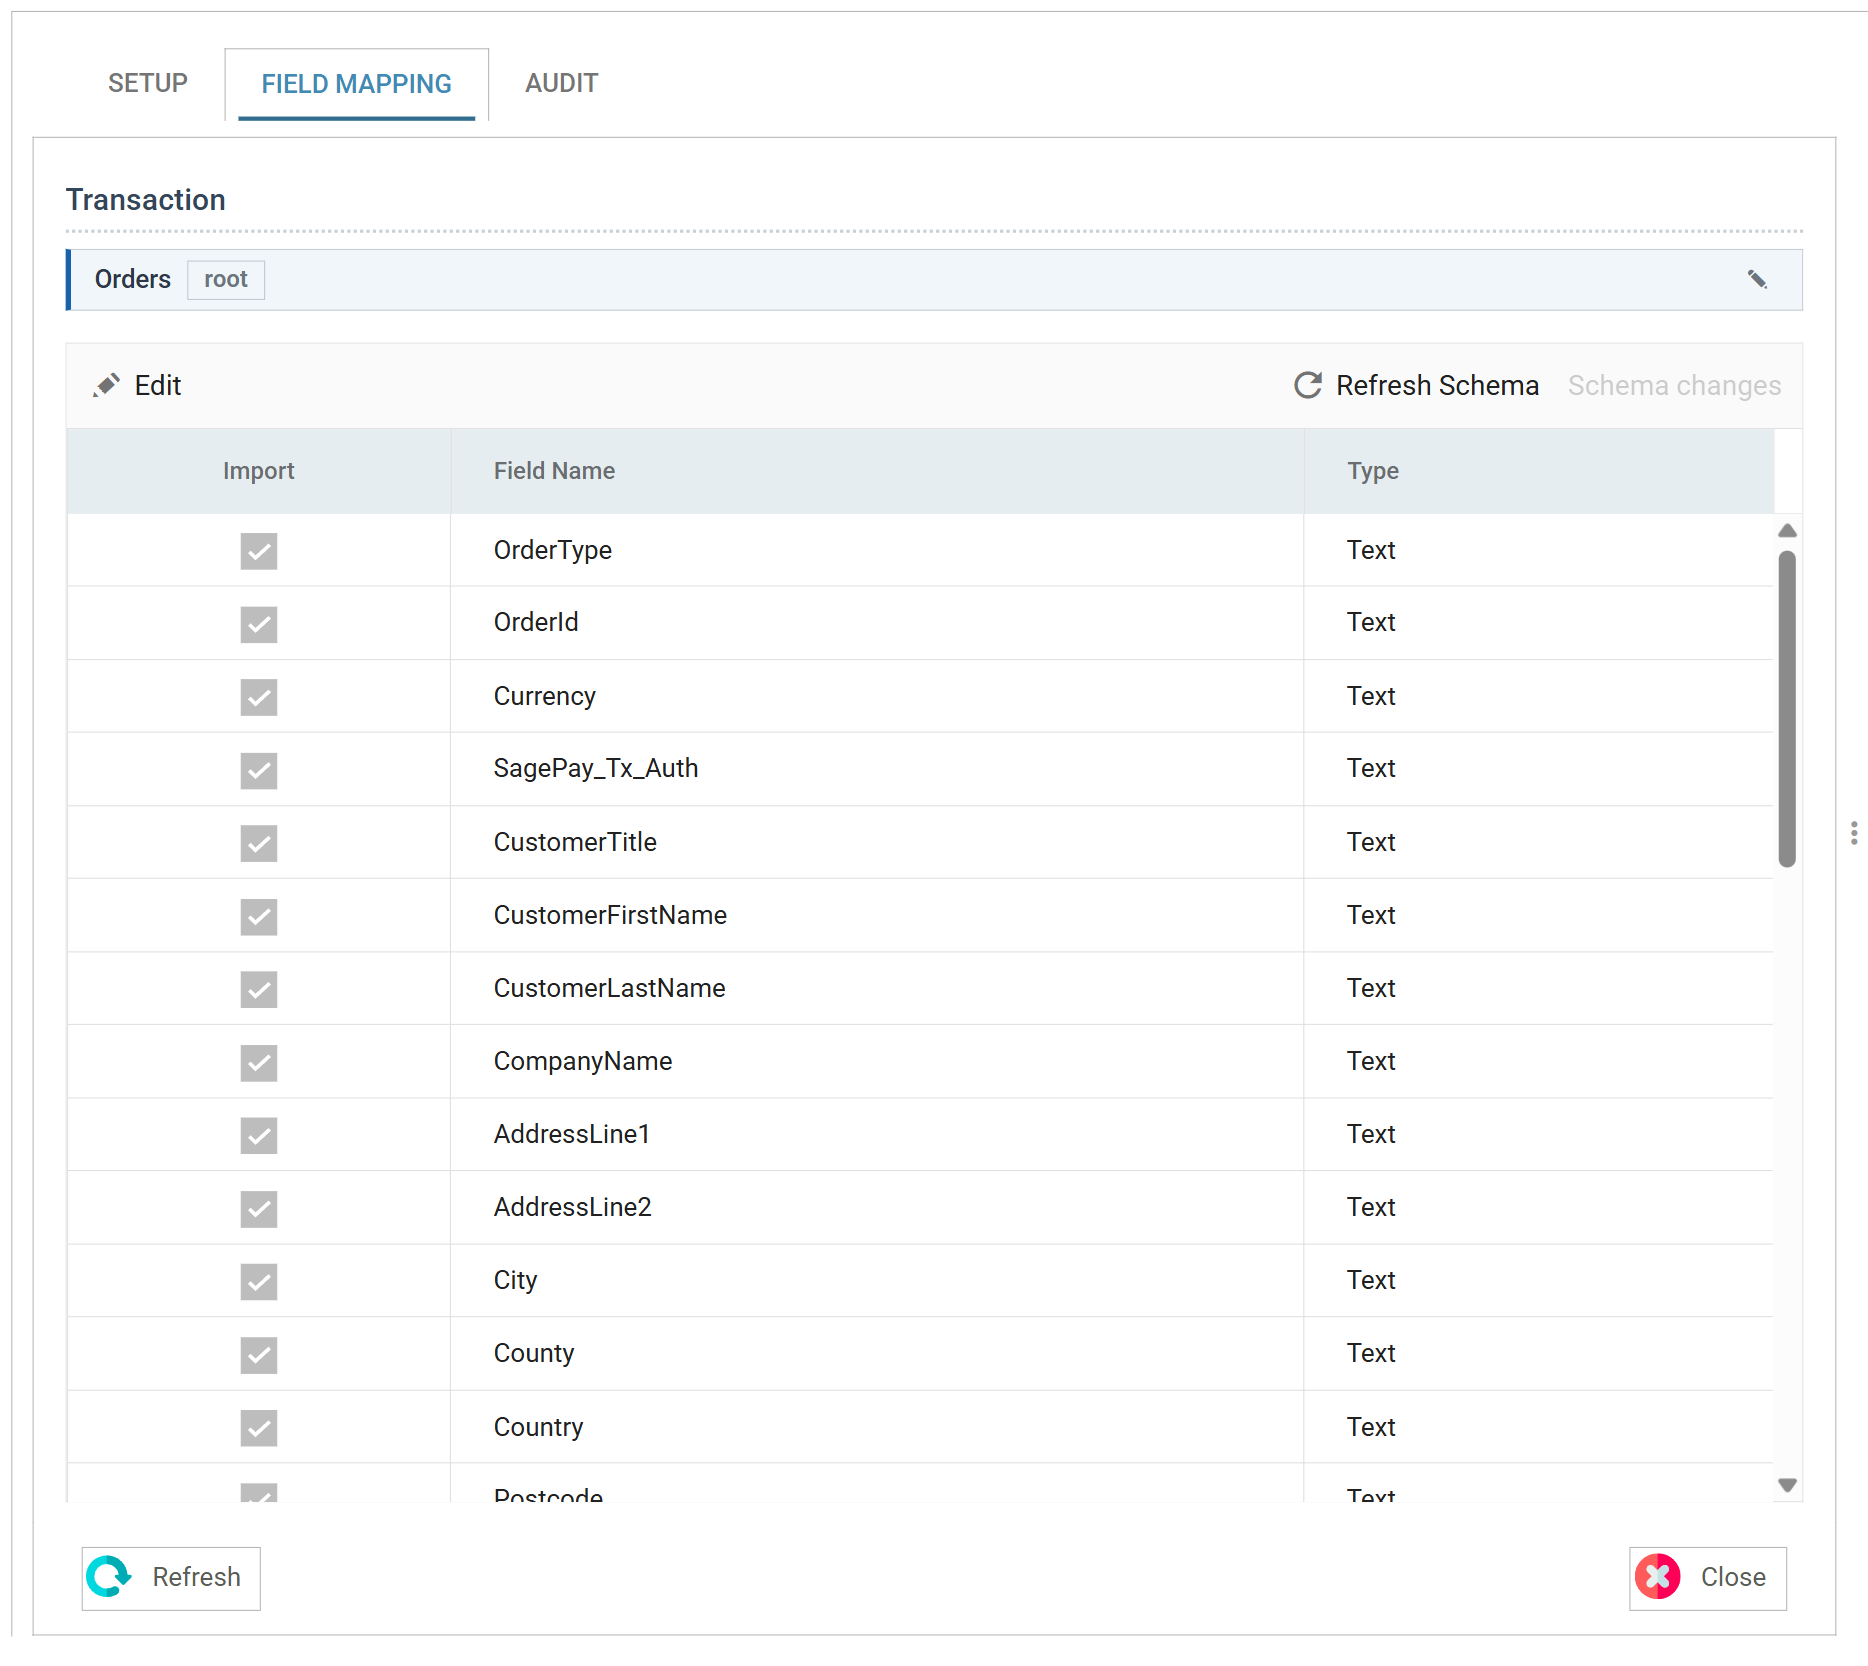Click the Text type cell for Country
The height and width of the screenshot is (1666, 1868).
[1539, 1427]
